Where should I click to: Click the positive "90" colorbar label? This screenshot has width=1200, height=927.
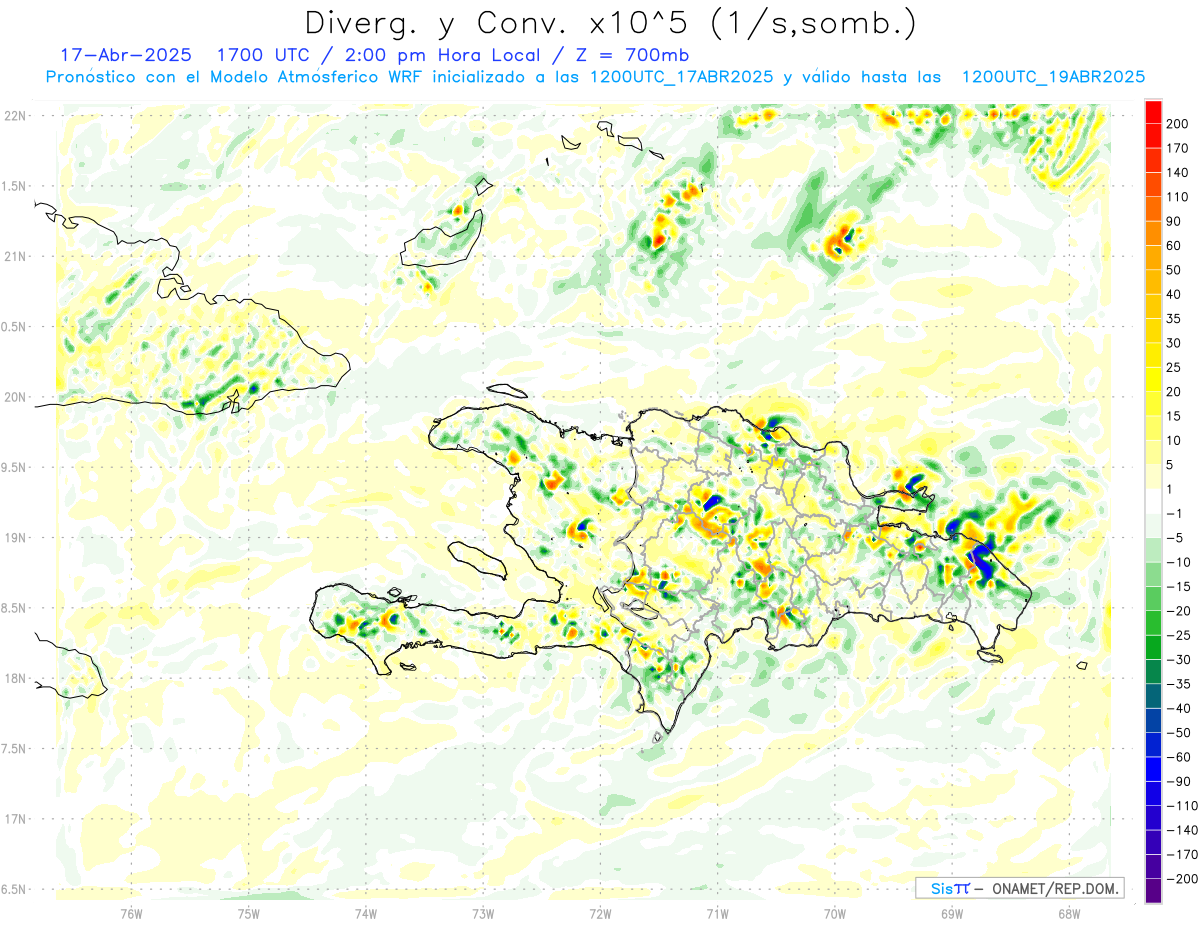[1174, 221]
